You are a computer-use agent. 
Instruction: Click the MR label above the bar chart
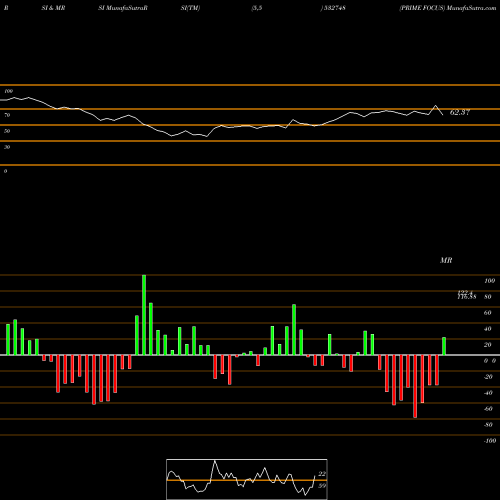point(446,260)
